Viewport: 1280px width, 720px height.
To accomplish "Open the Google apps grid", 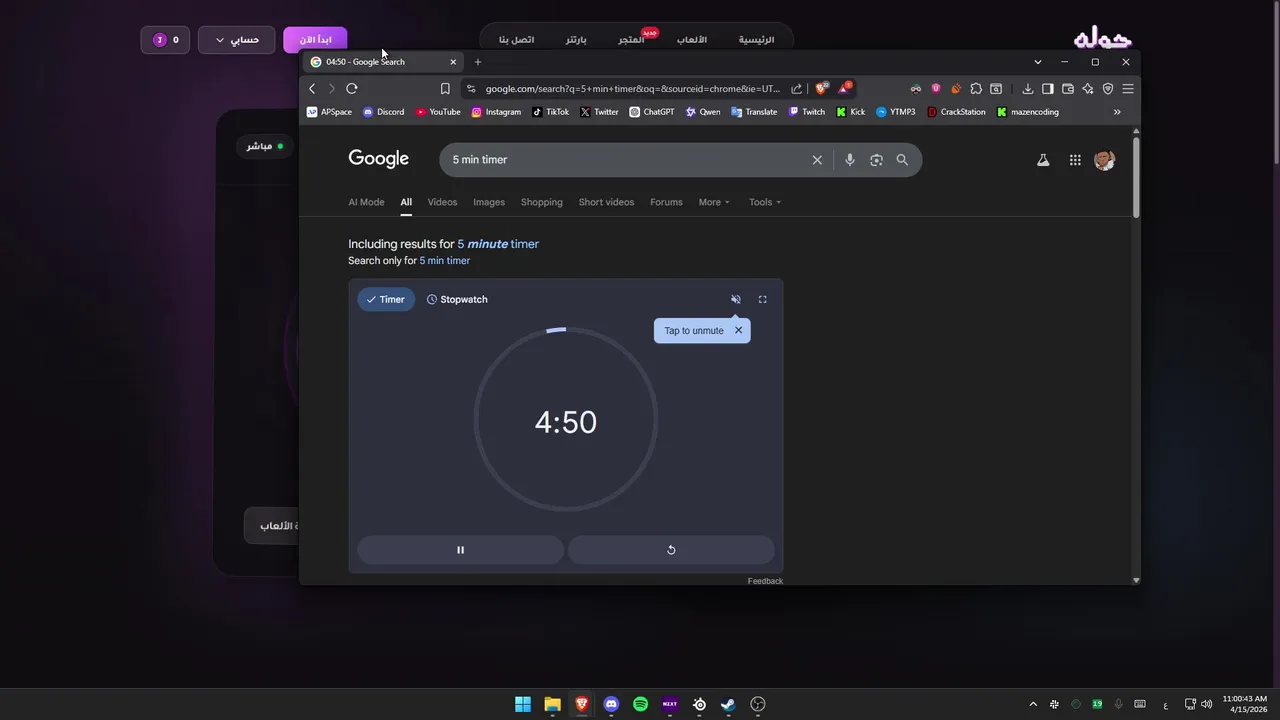I will pos(1075,160).
